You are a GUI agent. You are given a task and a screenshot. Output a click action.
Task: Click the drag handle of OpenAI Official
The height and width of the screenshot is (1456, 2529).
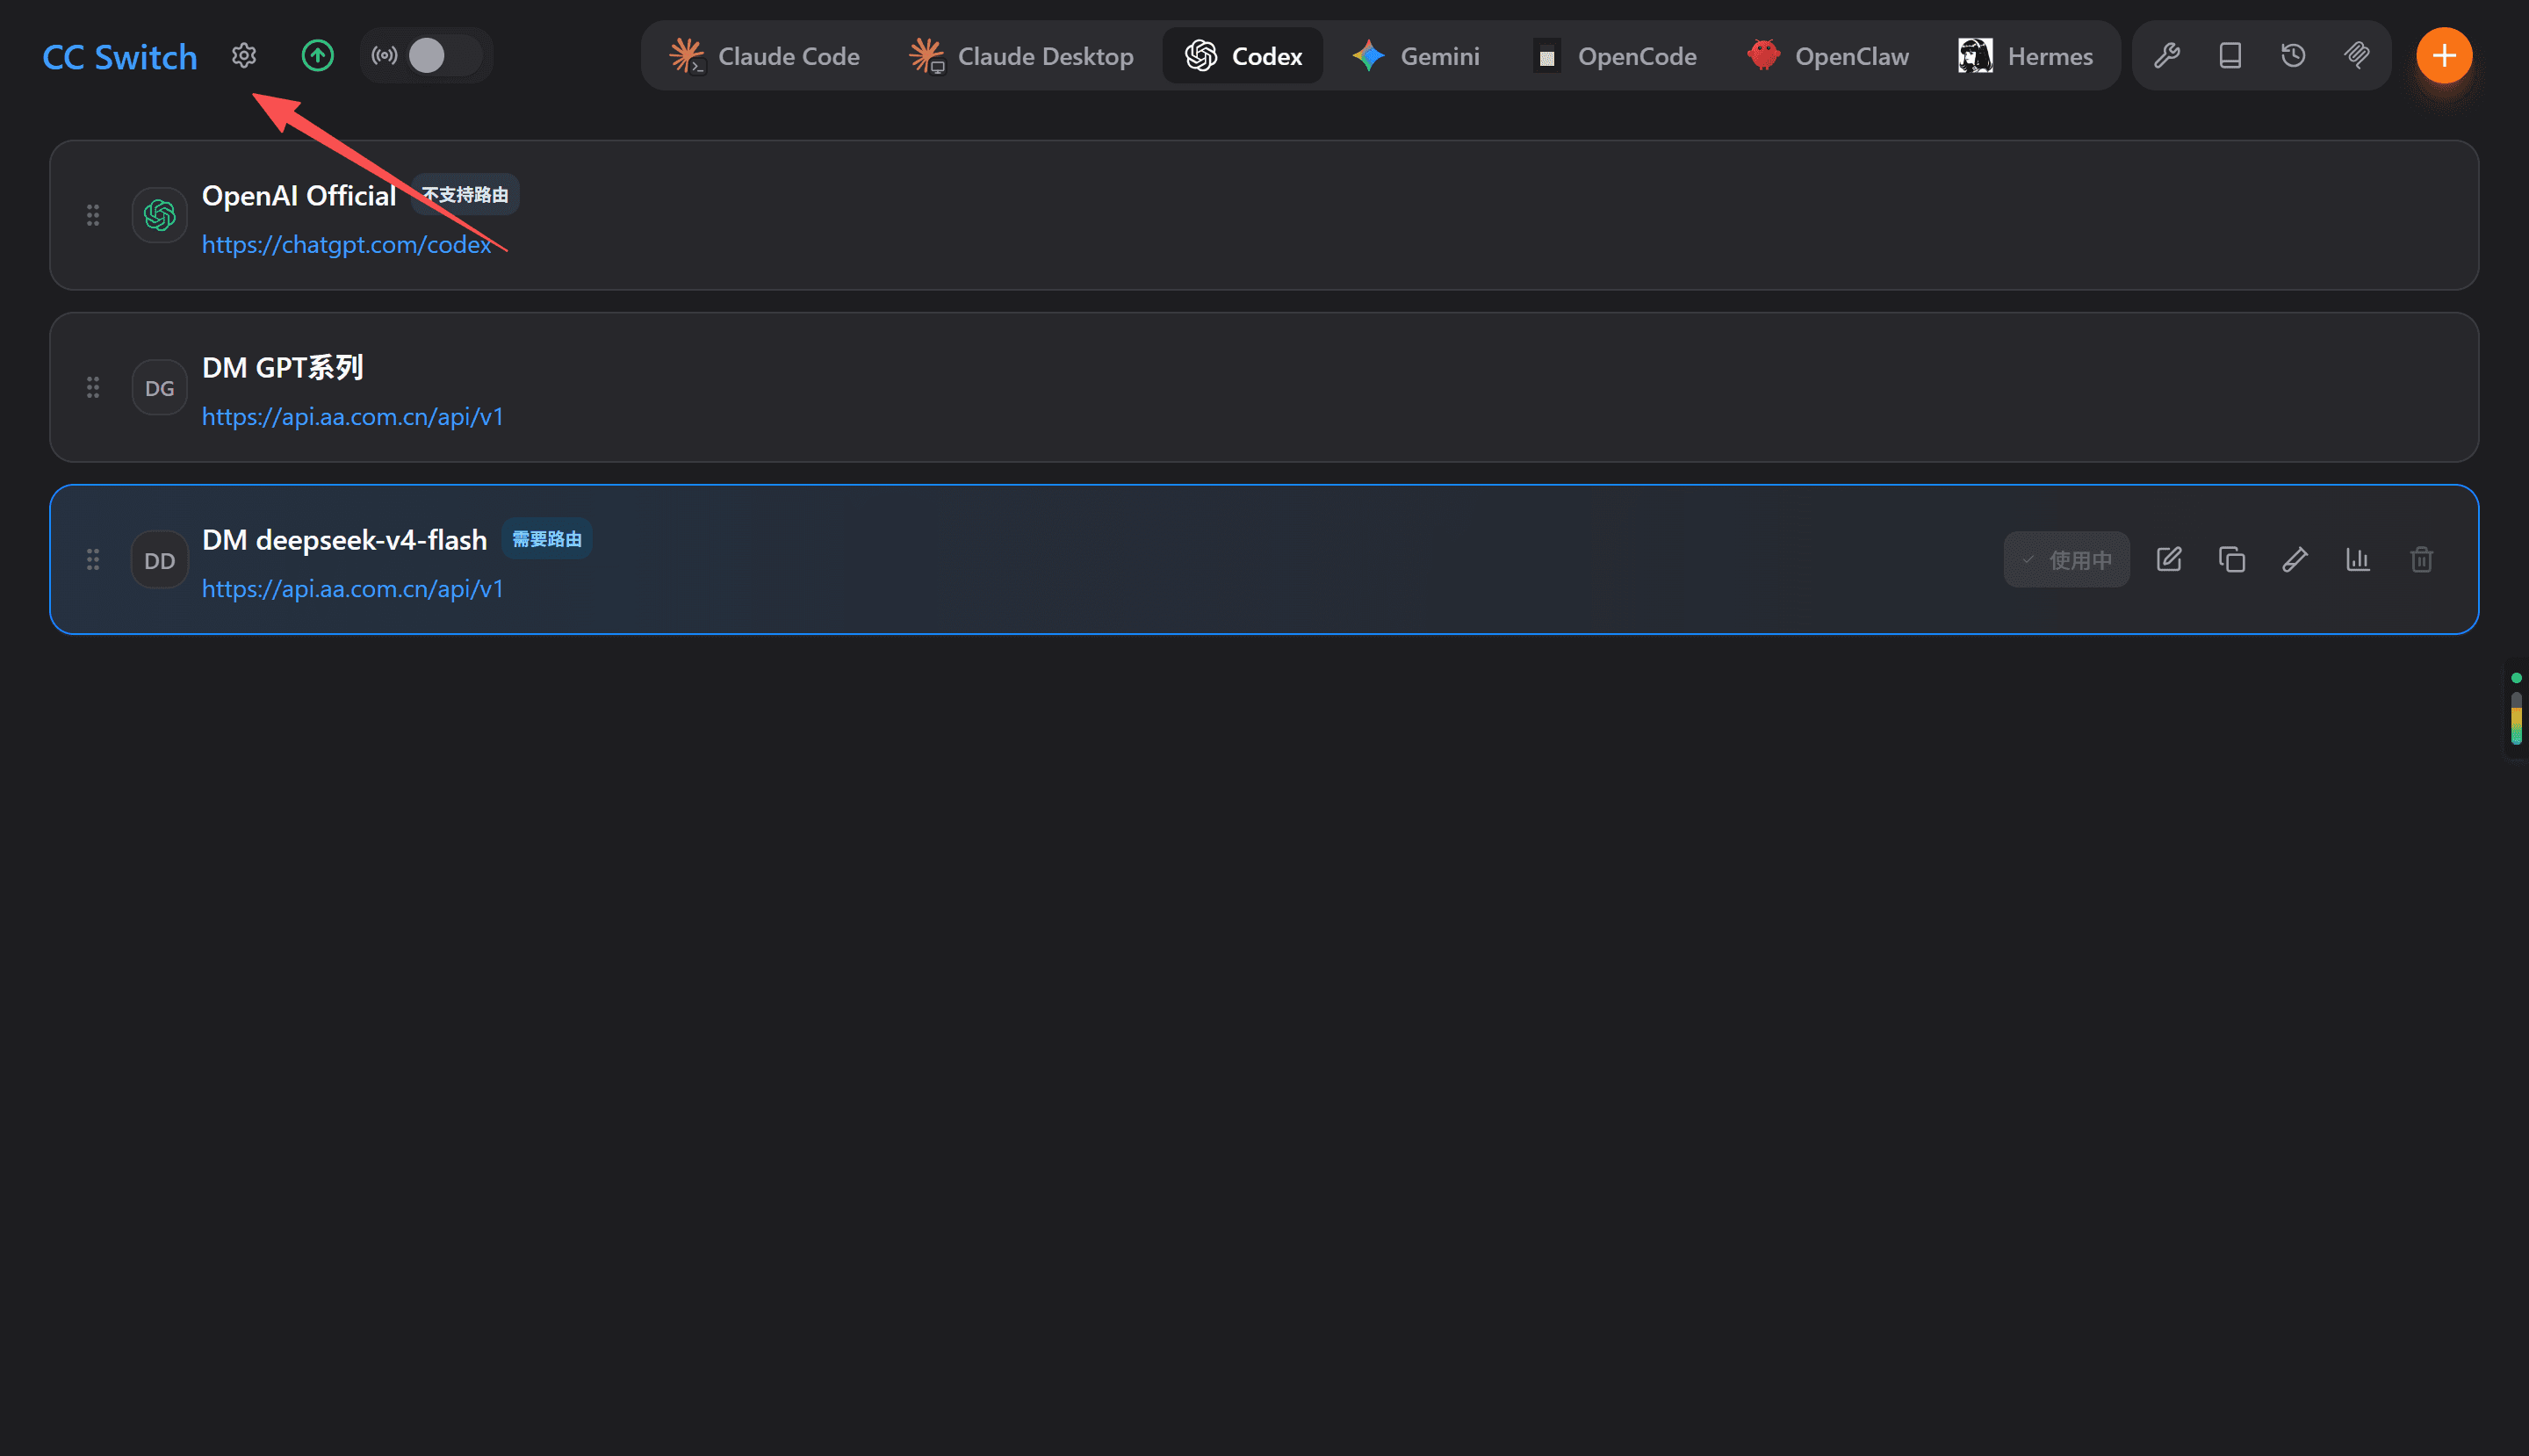tap(93, 216)
